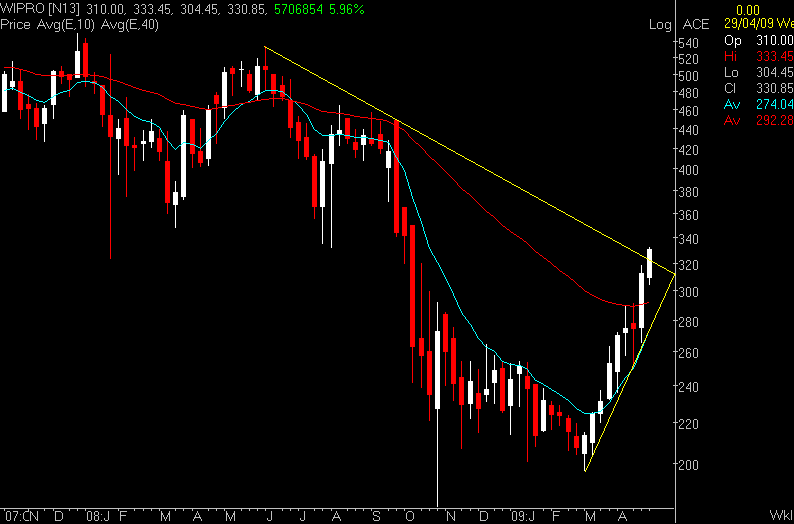Click the Lo 304.45 value
794x524 pixels.
click(x=775, y=72)
